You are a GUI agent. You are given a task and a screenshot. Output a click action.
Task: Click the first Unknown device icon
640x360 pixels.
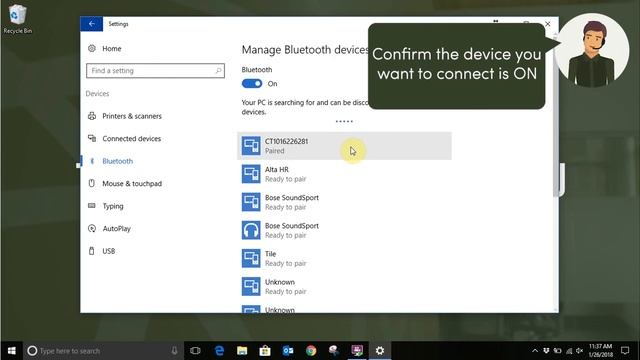tap(251, 287)
